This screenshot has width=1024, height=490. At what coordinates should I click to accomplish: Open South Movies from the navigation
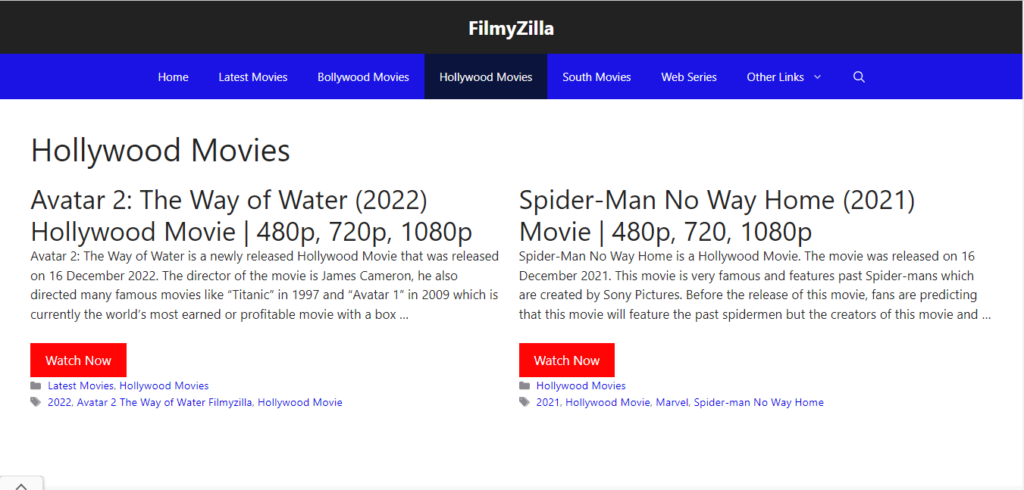[596, 77]
